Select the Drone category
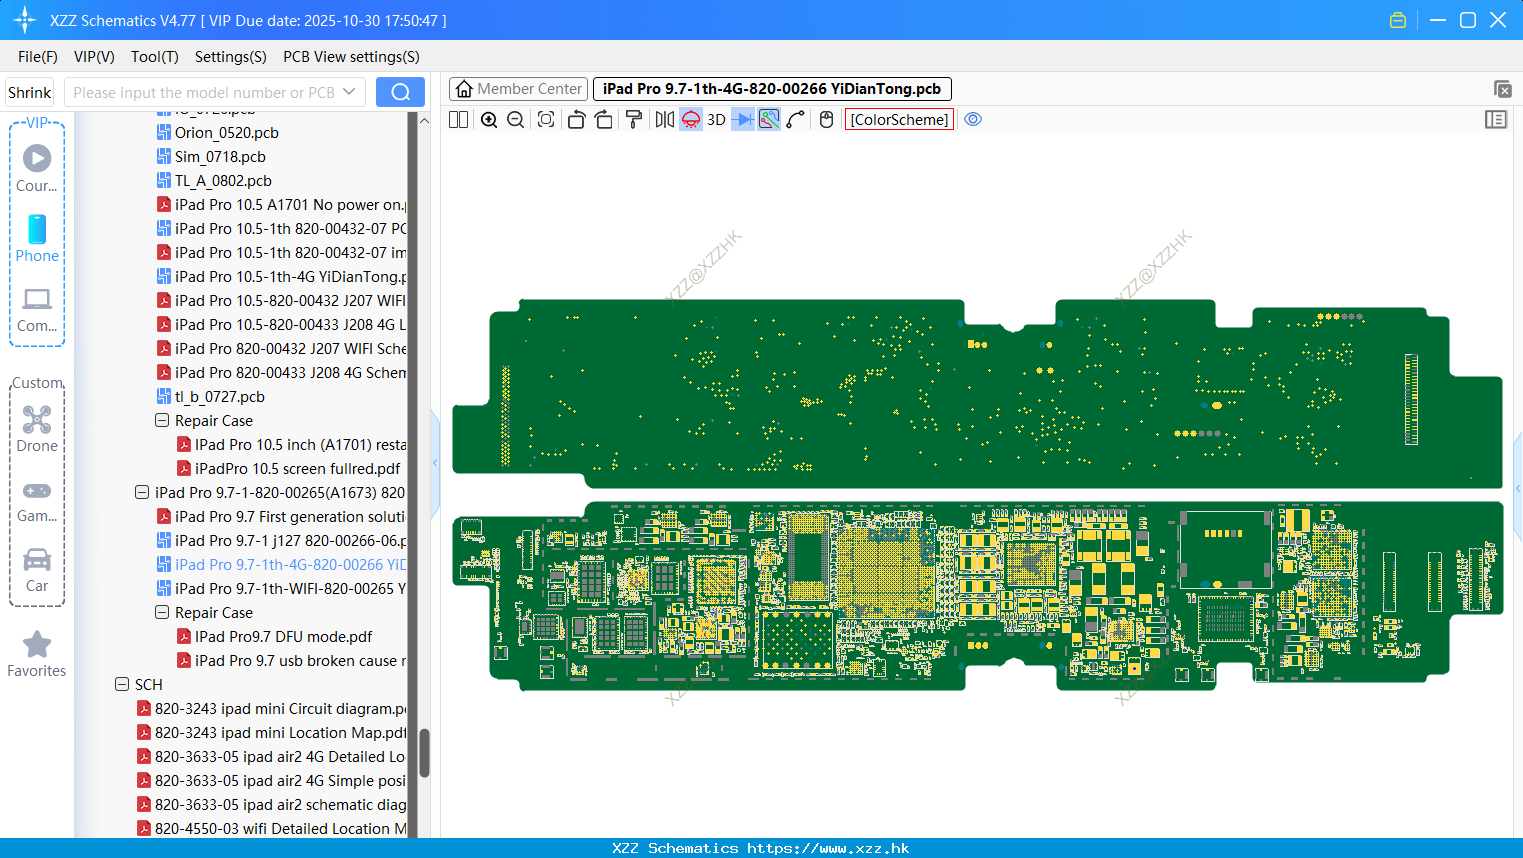This screenshot has width=1523, height=858. 37,430
